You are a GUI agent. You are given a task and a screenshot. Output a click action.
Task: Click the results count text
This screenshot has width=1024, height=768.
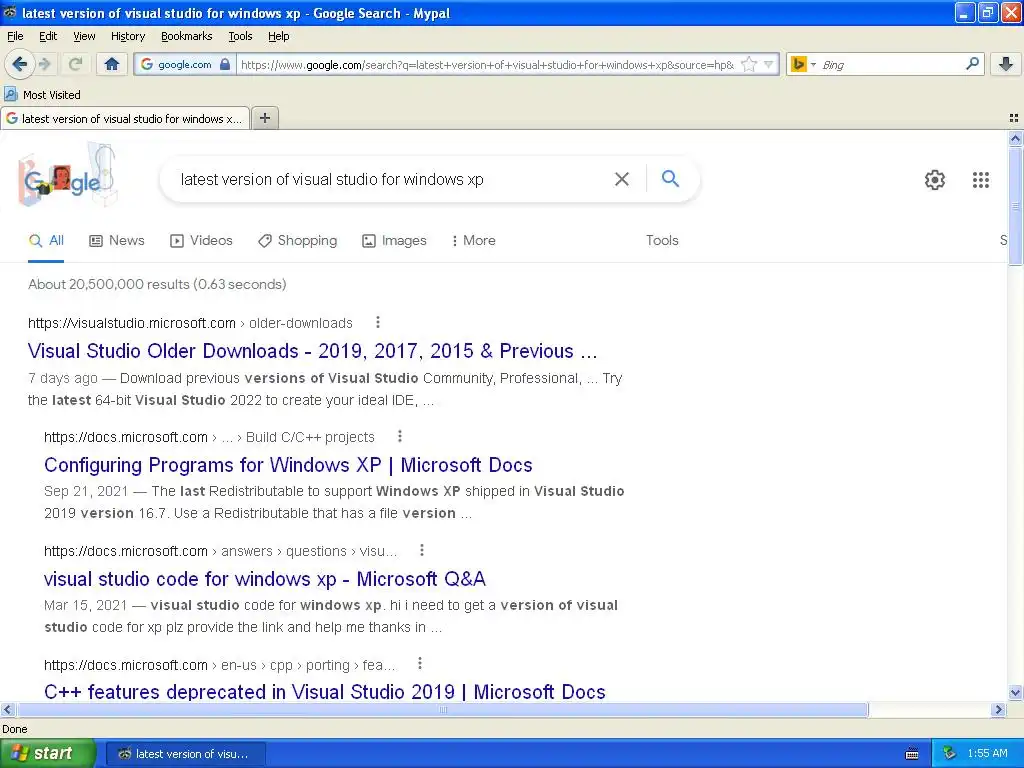(x=157, y=284)
